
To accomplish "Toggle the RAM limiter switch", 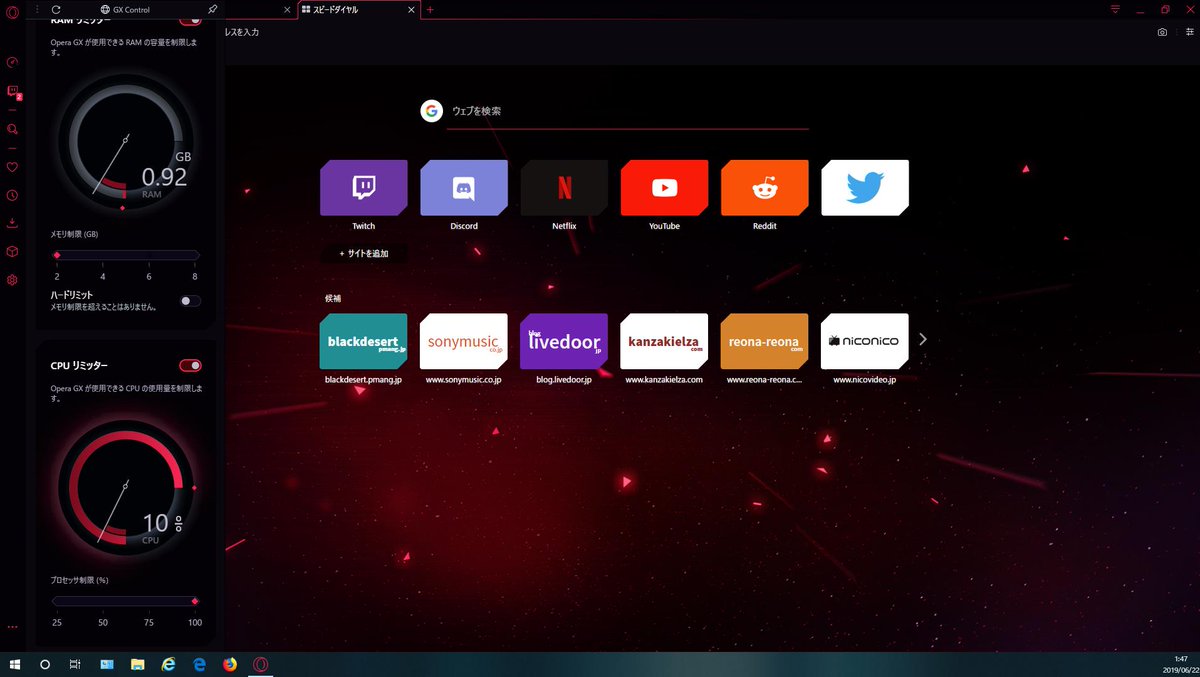I will pyautogui.click(x=190, y=20).
